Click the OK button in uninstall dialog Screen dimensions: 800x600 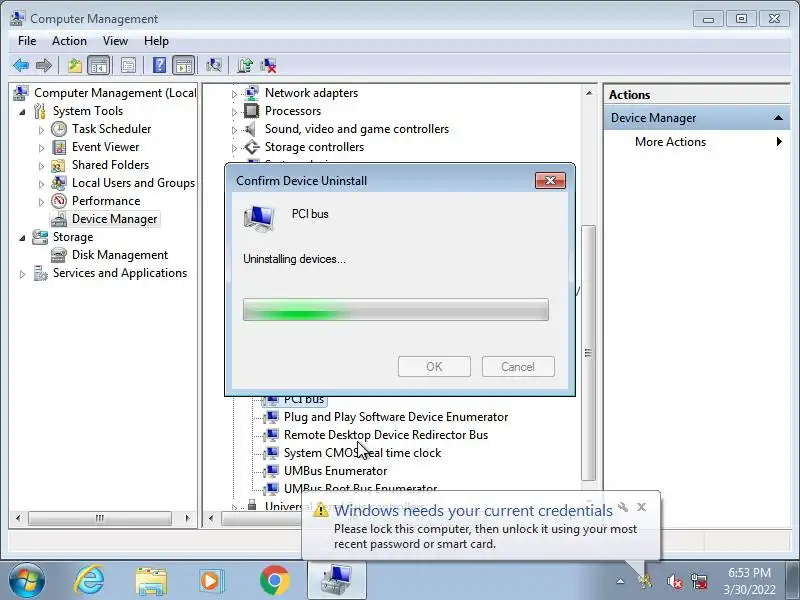click(434, 367)
